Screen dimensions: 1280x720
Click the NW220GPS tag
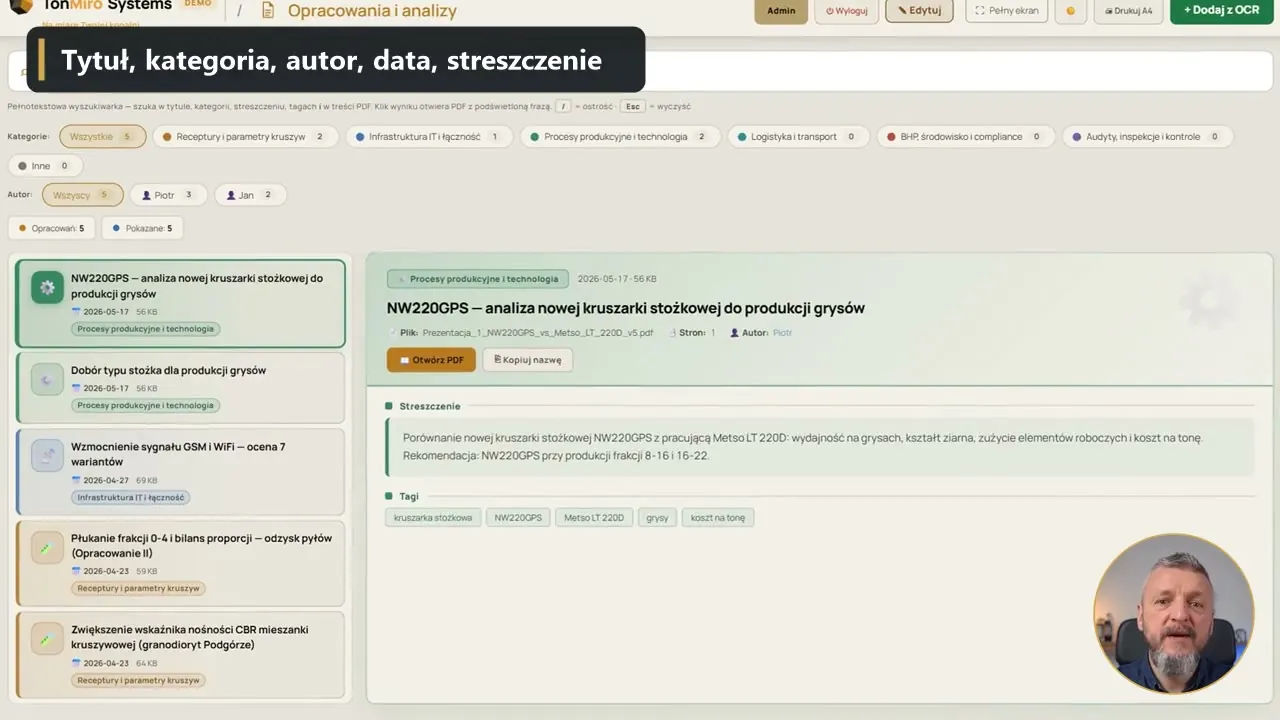pyautogui.click(x=518, y=518)
